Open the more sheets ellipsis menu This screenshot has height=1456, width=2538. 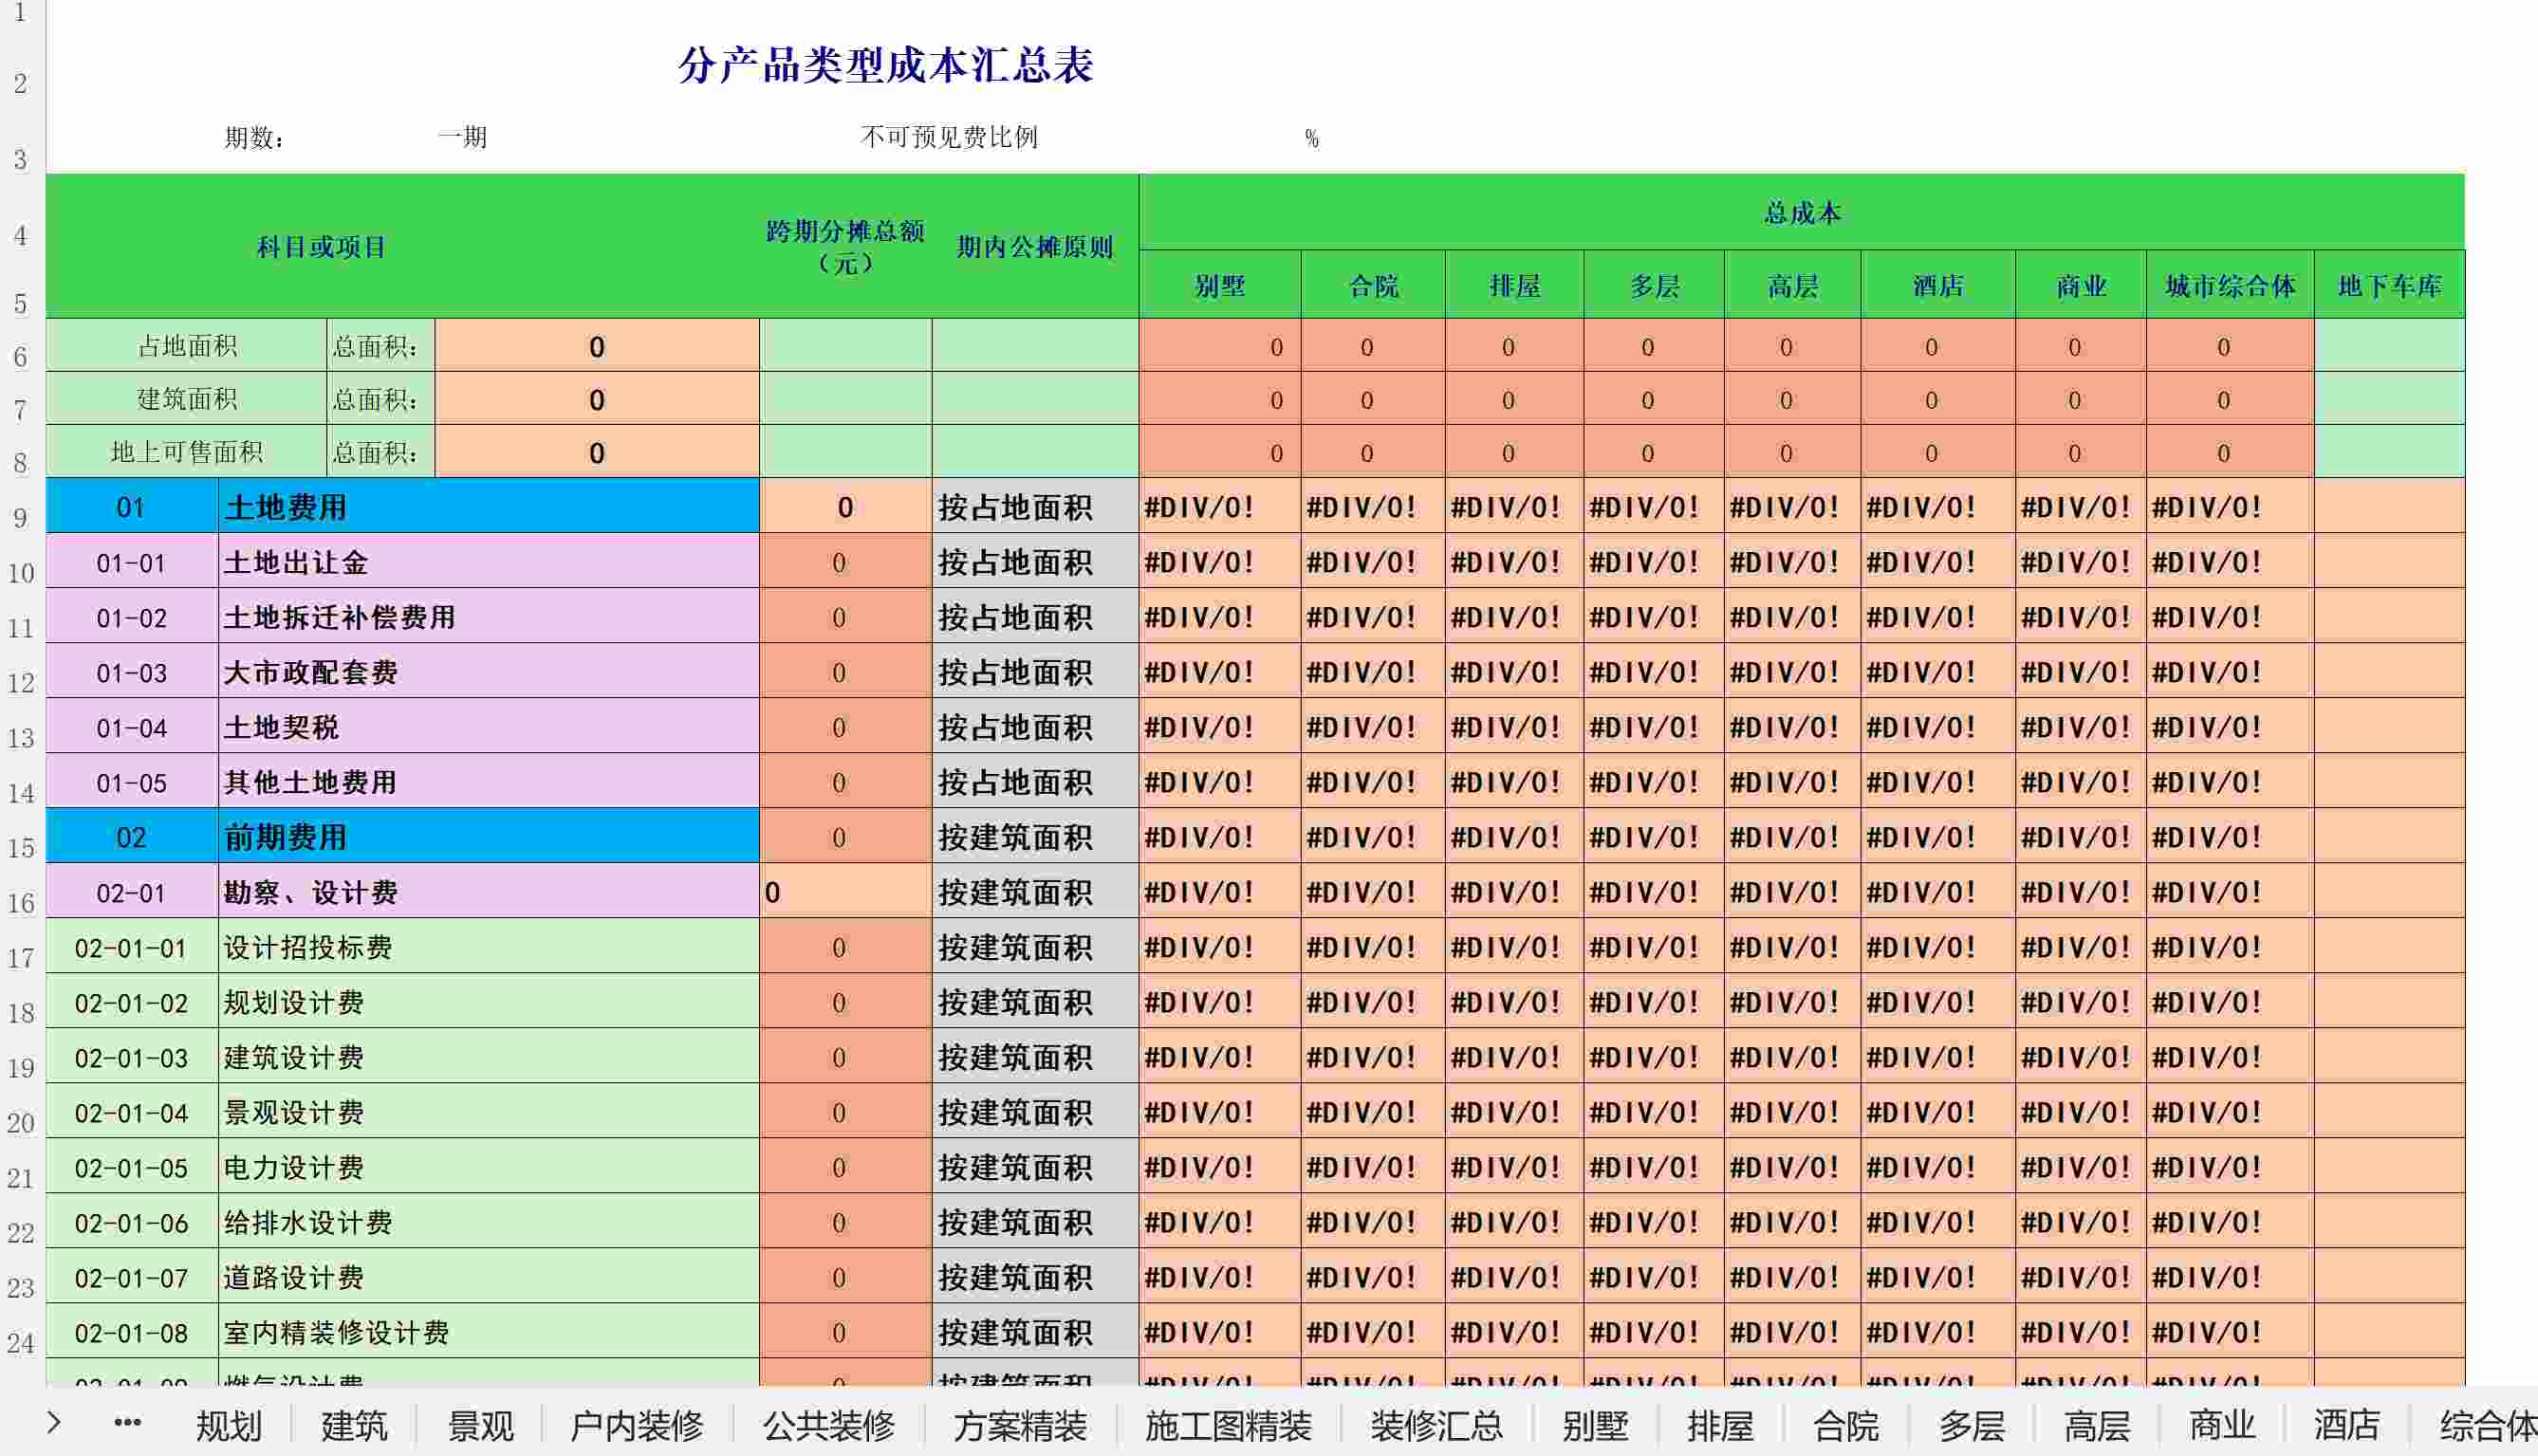[127, 1422]
